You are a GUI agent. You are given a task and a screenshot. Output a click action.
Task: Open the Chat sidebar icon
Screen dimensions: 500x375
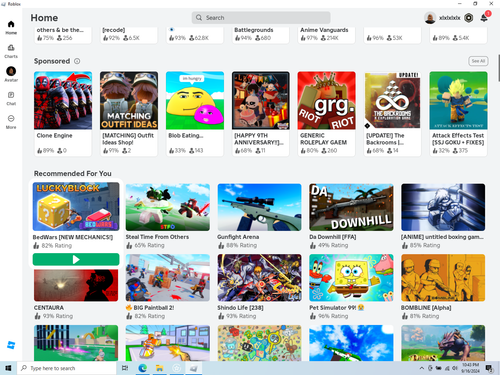11,95
